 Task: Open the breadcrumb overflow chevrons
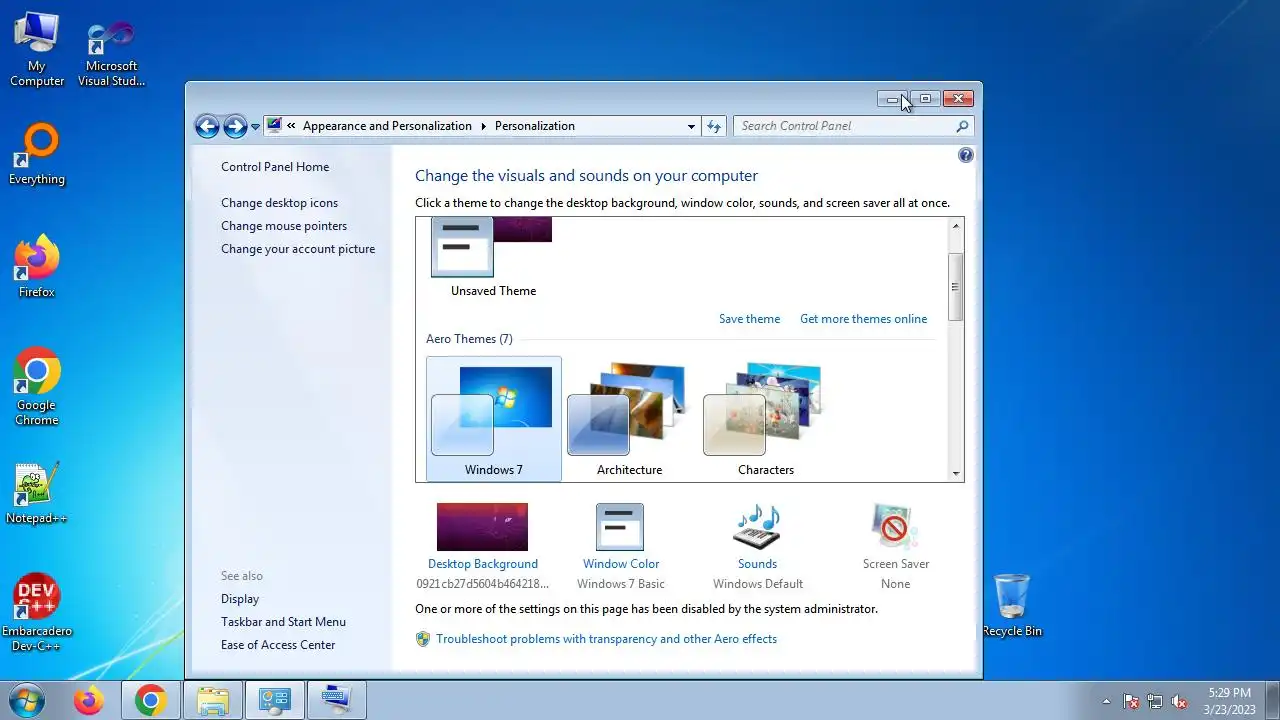tap(291, 126)
